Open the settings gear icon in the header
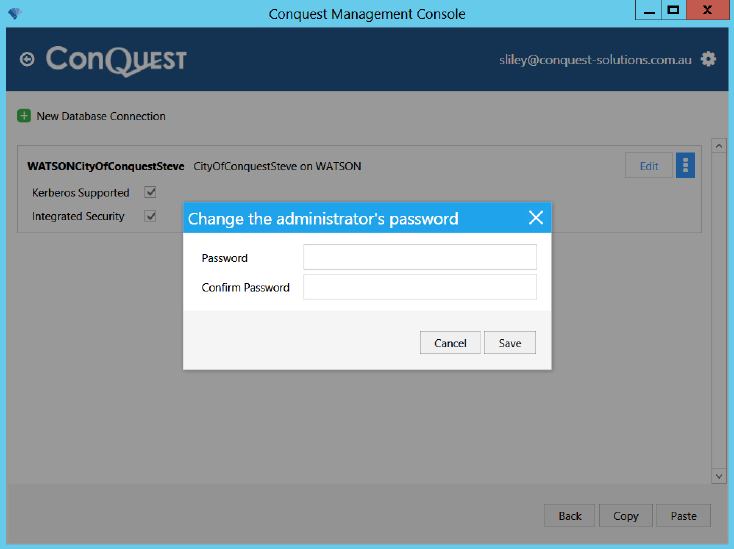 click(708, 59)
